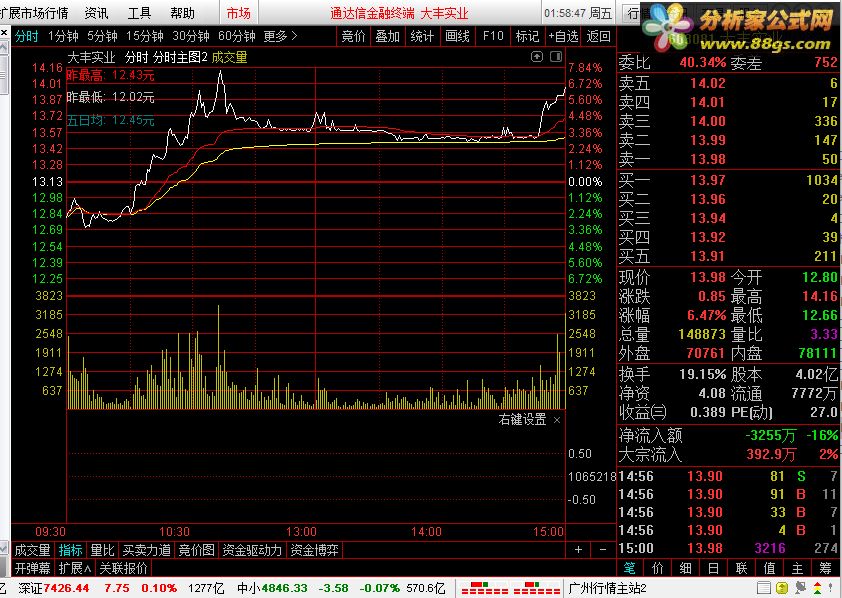This screenshot has width=842, height=598.
Task: Activate the 画线 drawing tool
Action: pyautogui.click(x=457, y=37)
